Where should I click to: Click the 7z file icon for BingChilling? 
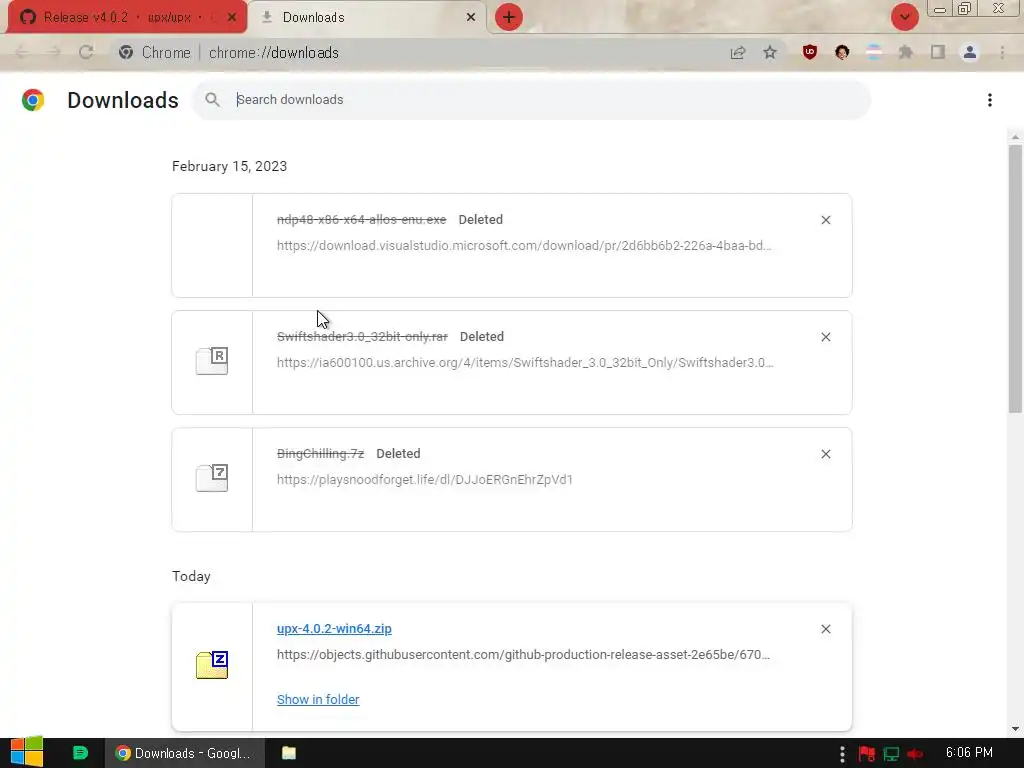212,477
